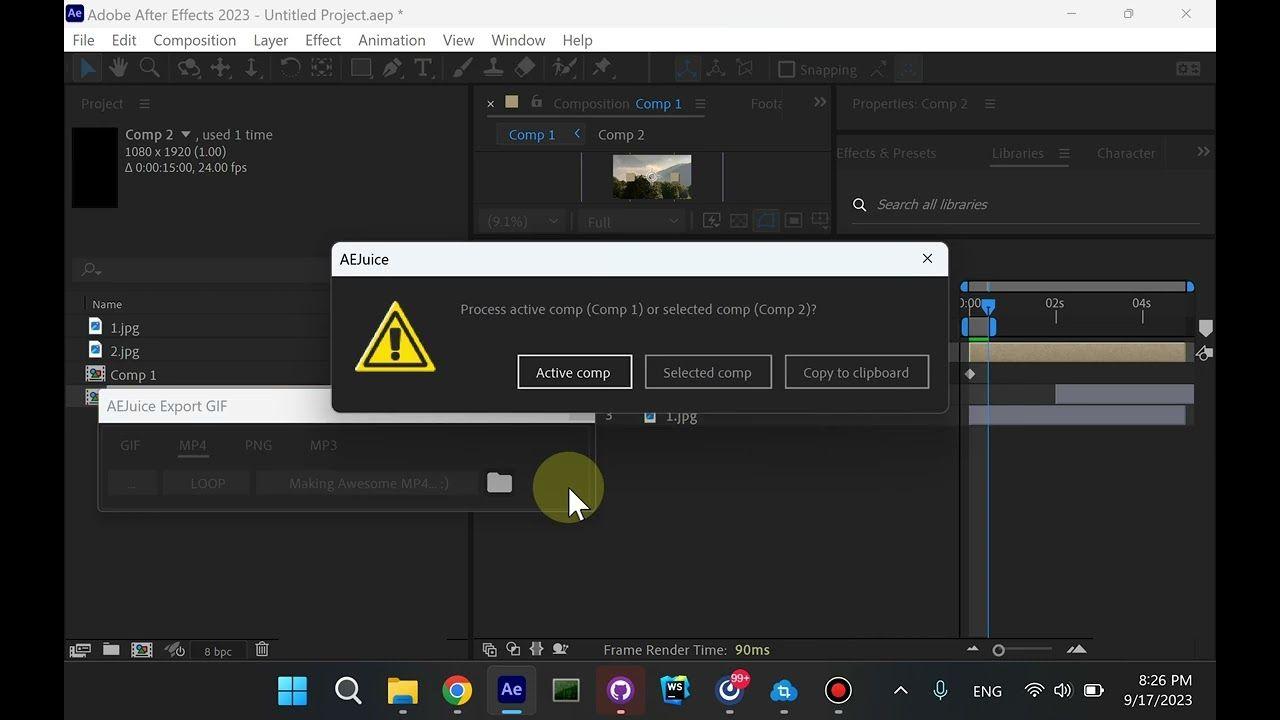Viewport: 1280px width, 720px height.
Task: Click the Local Axis Mode icon
Action: click(x=686, y=69)
